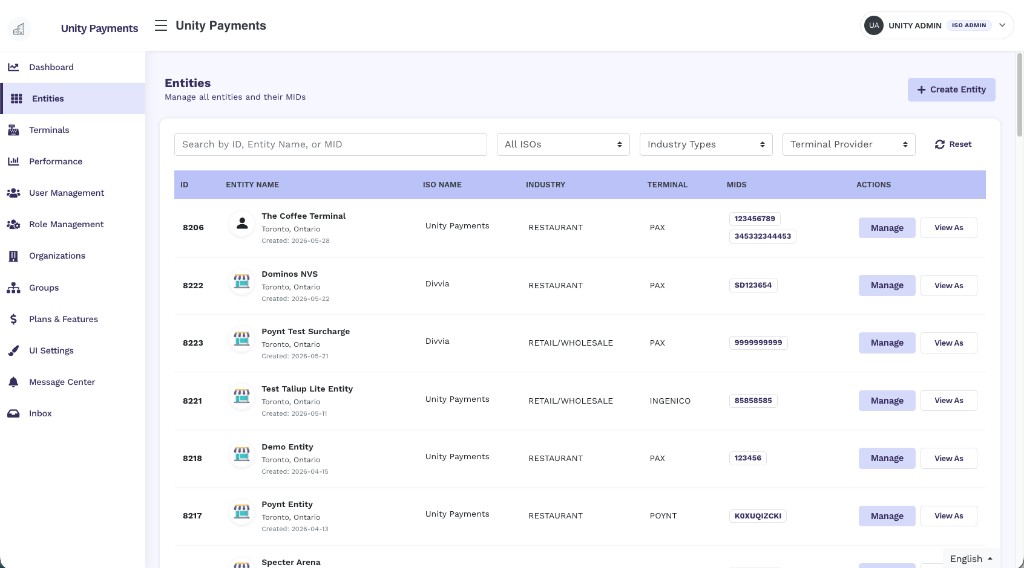The width and height of the screenshot is (1024, 568).
Task: Open the All ISOs dropdown
Action: point(563,144)
